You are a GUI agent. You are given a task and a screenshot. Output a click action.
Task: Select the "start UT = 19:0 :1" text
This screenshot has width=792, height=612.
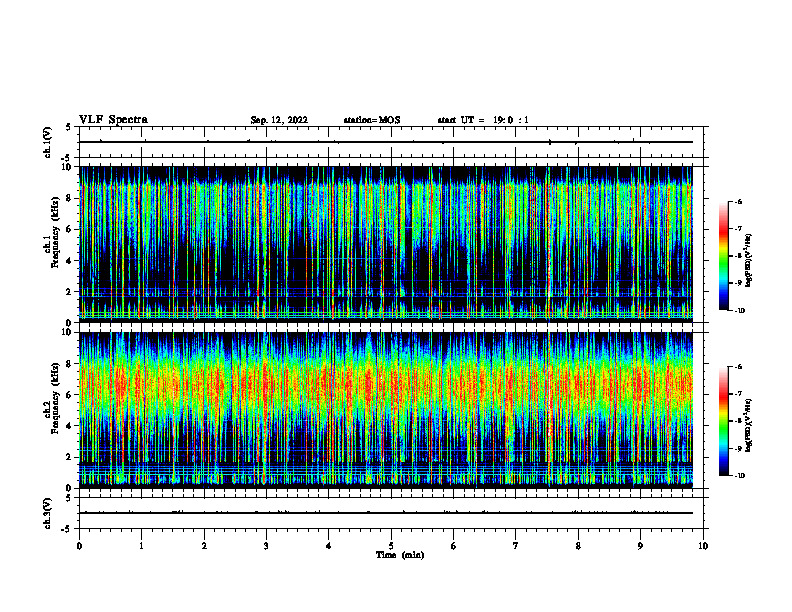pyautogui.click(x=483, y=120)
